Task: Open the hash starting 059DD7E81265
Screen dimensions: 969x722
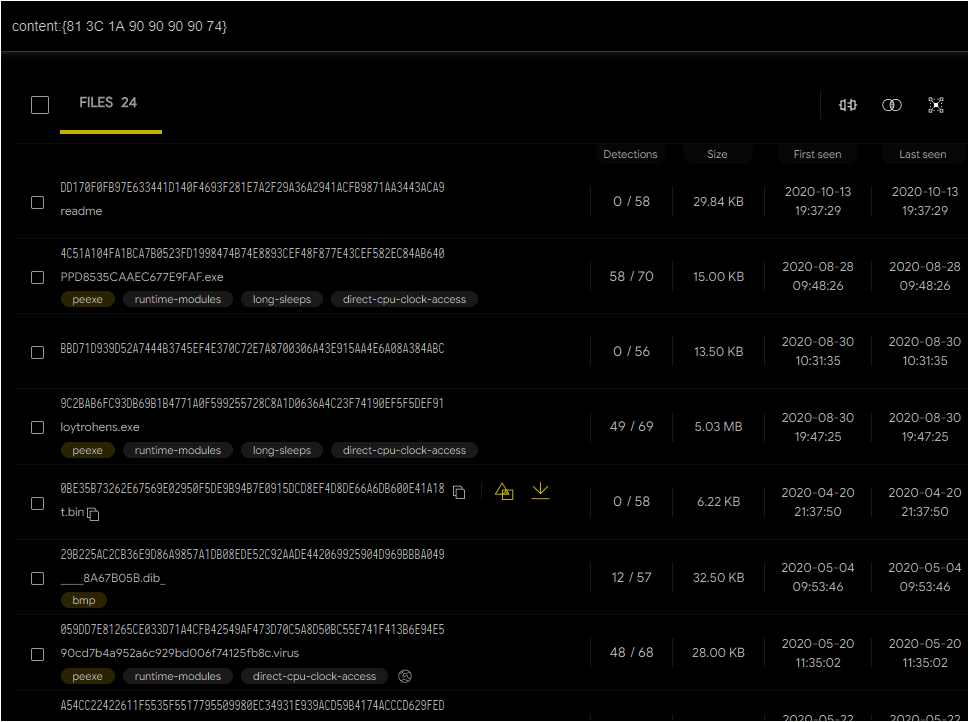Action: tap(252, 629)
